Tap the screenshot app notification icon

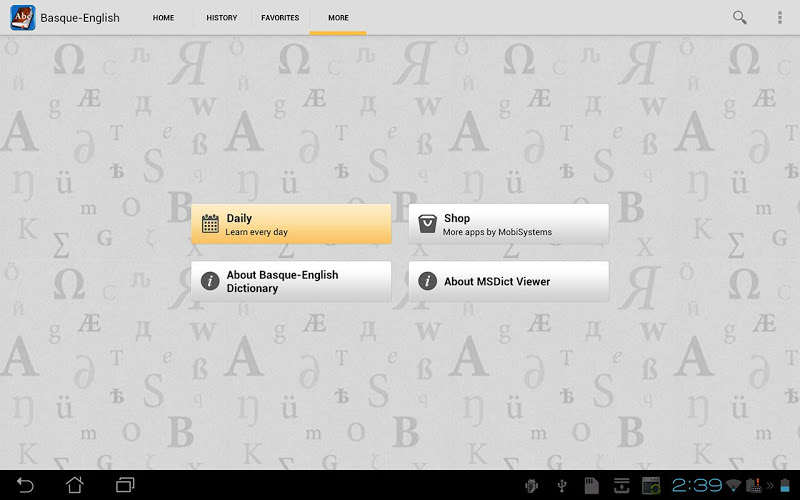pos(651,486)
